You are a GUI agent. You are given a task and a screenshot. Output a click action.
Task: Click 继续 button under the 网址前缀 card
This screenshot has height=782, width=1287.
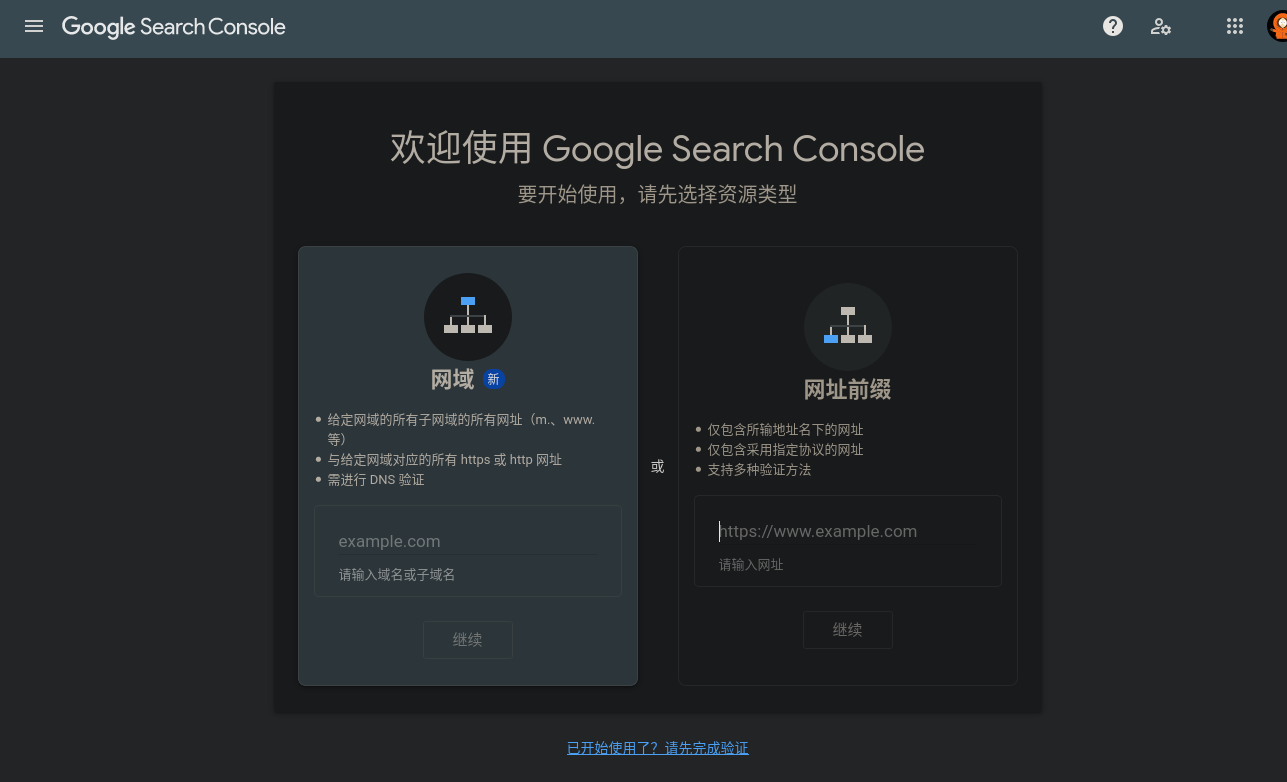848,630
